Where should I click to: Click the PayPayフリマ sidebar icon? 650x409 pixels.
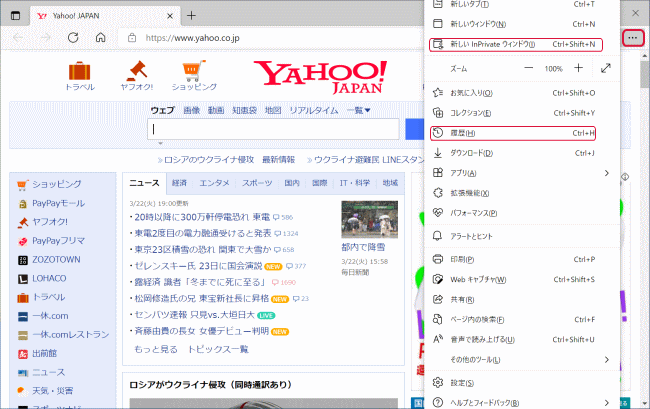pyautogui.click(x=23, y=241)
